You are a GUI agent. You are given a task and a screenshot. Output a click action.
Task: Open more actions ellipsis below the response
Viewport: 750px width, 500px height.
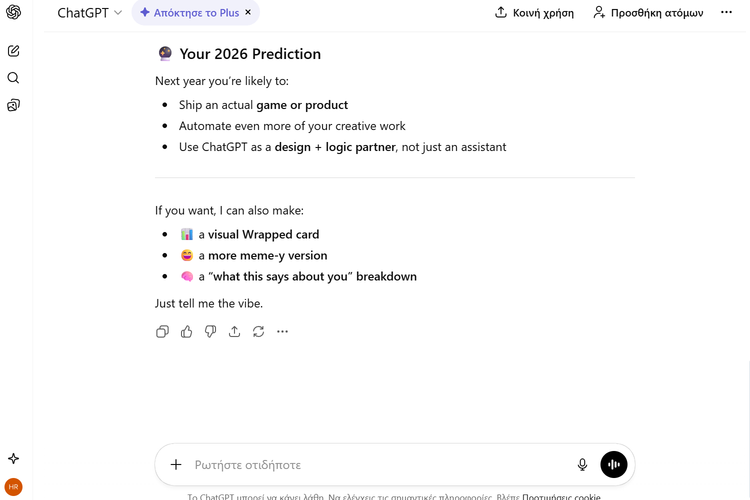[x=283, y=332]
